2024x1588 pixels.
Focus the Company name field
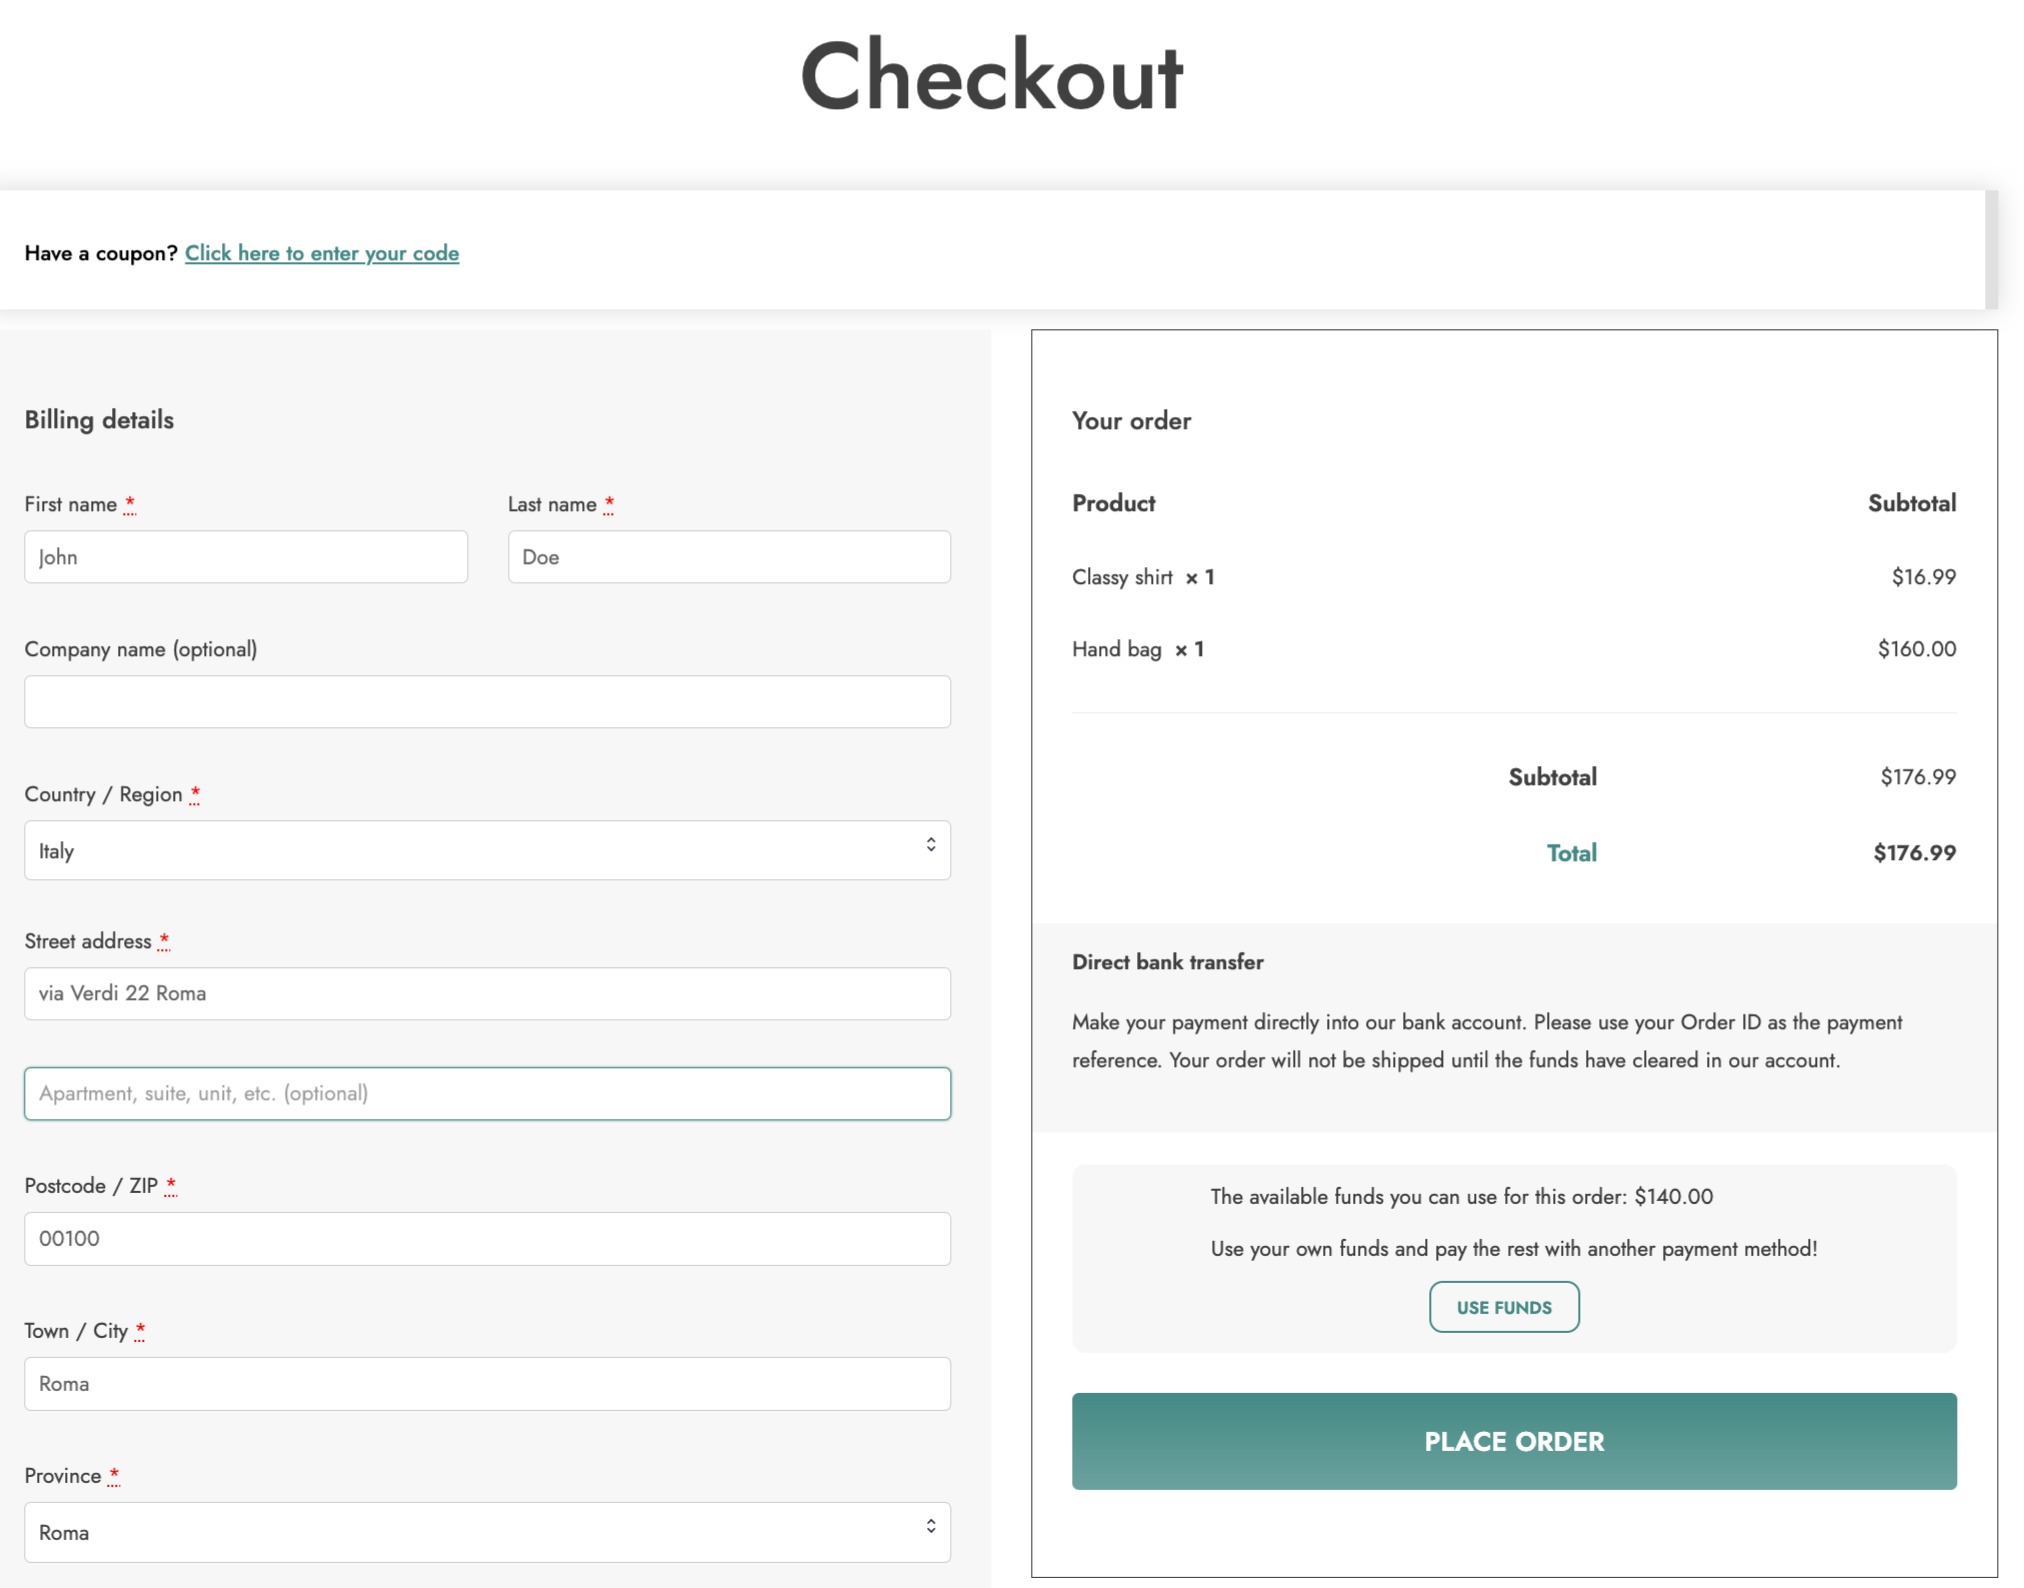pos(487,702)
